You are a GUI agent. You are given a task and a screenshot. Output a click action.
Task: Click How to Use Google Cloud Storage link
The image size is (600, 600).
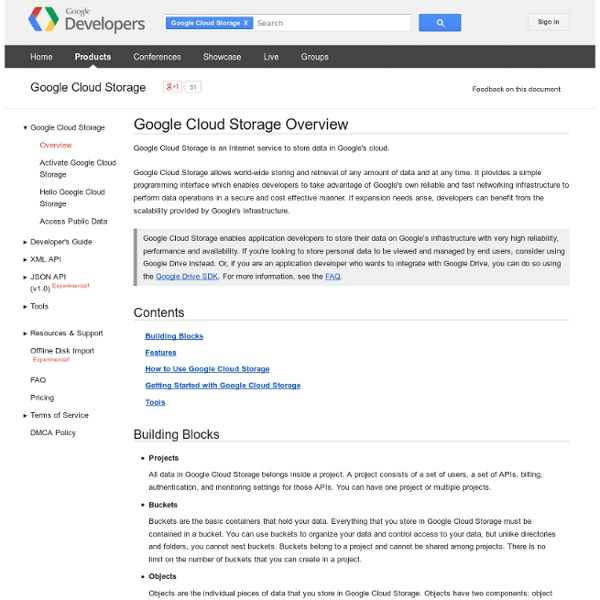[x=207, y=369]
